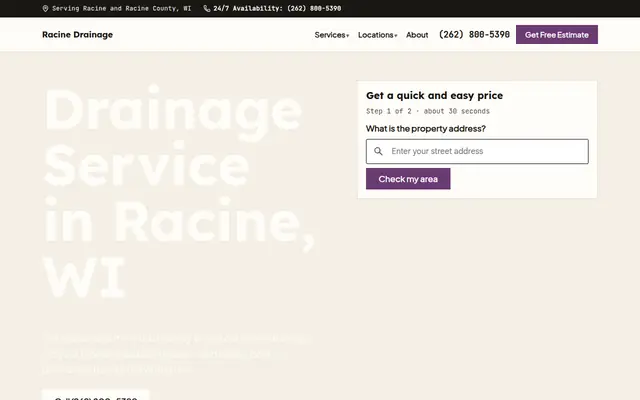Screen dimensions: 640x400
Task: Expand the Services dropdown menu
Action: tap(332, 35)
